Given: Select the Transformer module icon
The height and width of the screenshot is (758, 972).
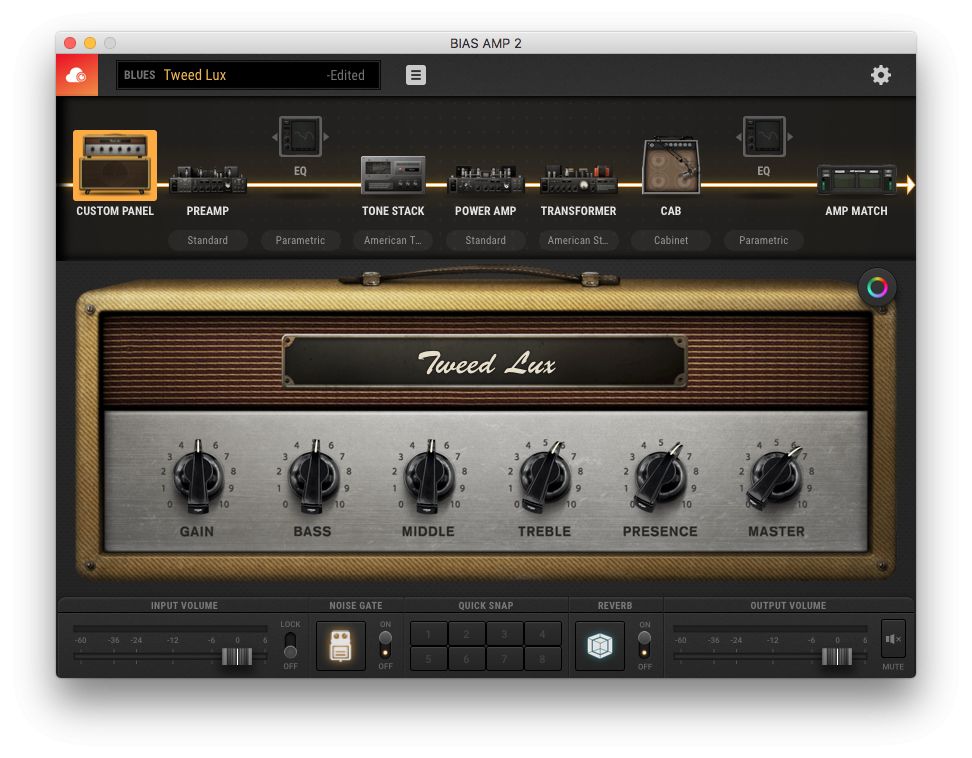Looking at the screenshot, I should (578, 182).
